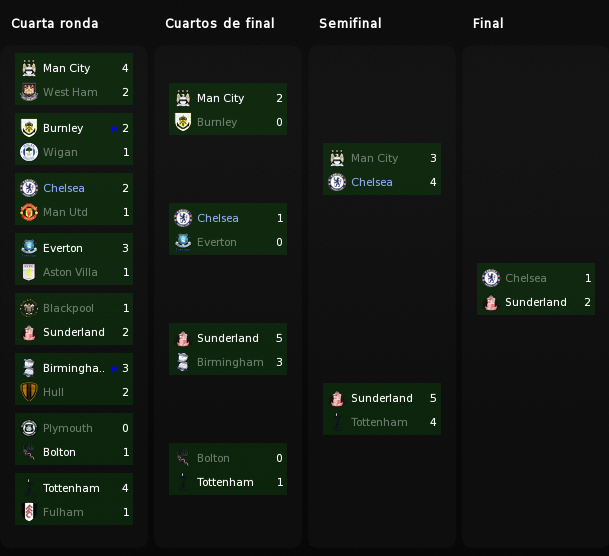Click the Wigan club badge

[x=29, y=152]
